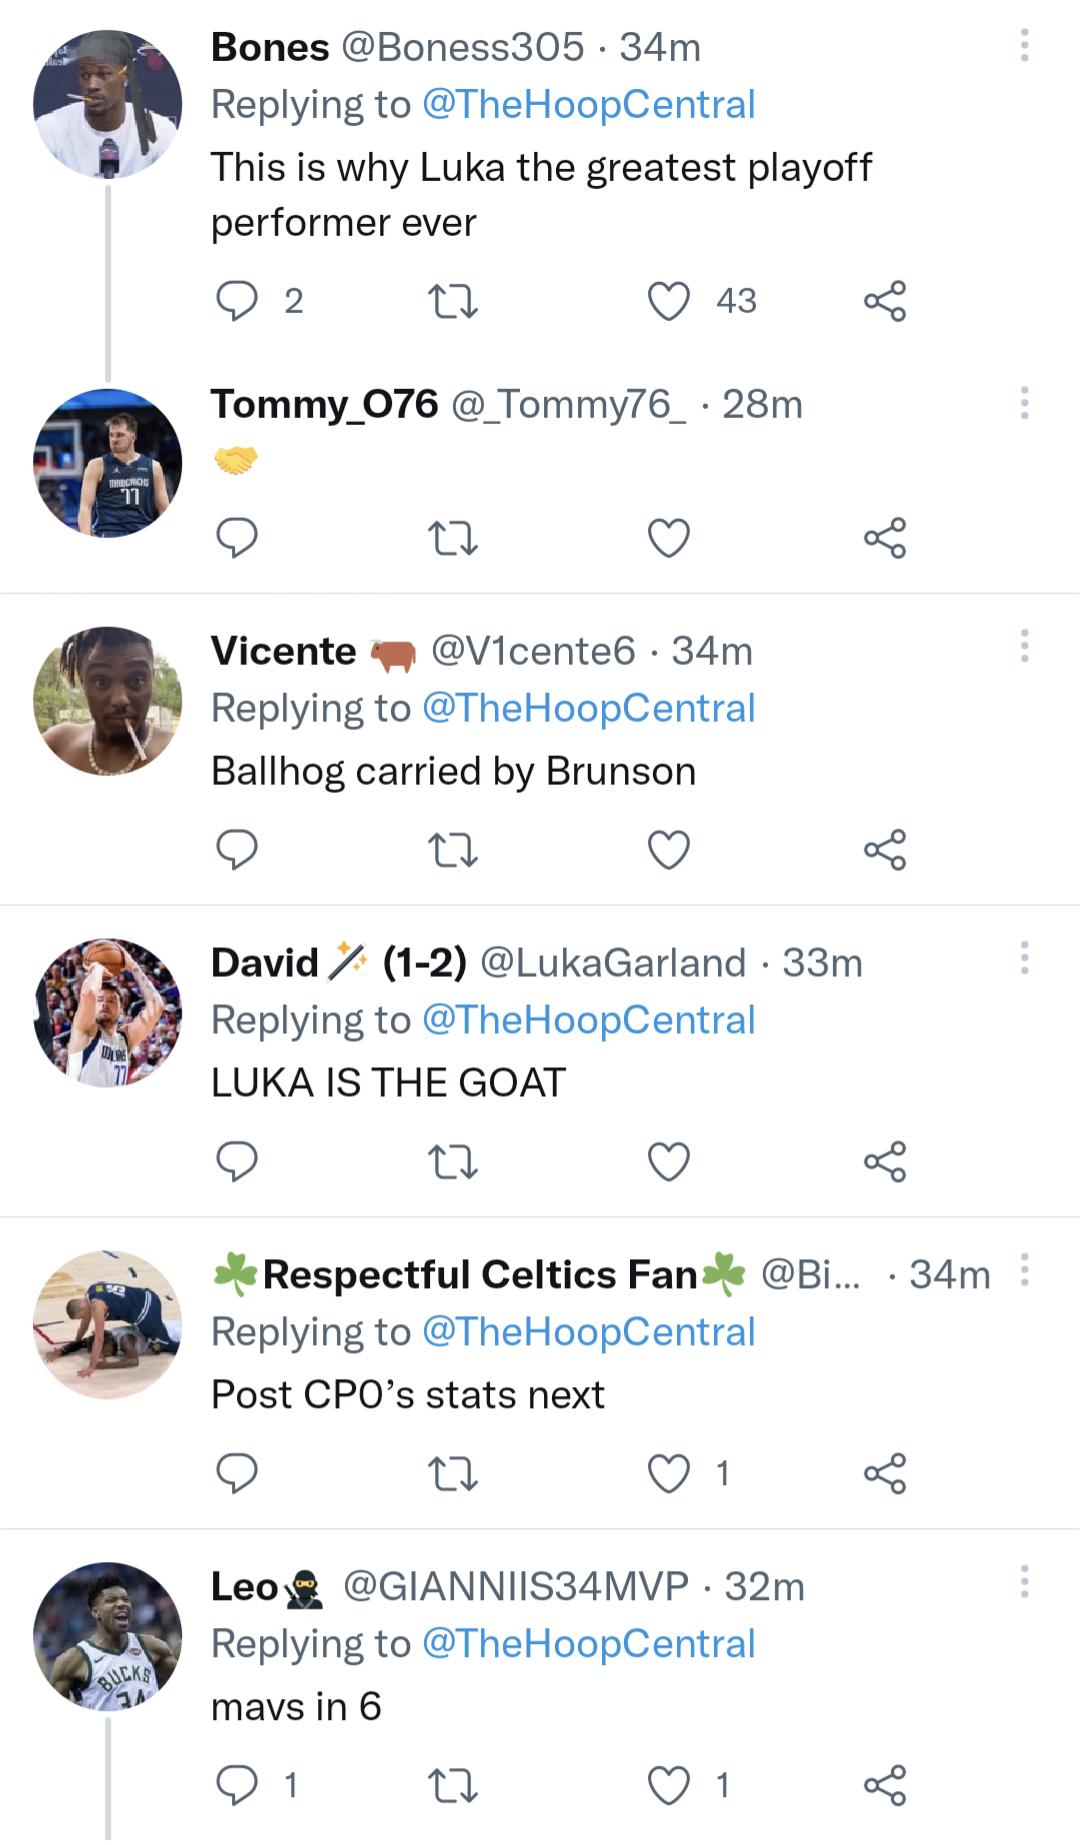
Task: Reply to David's "LUKA IS THE GOAT" tweet
Action: pyautogui.click(x=237, y=1162)
